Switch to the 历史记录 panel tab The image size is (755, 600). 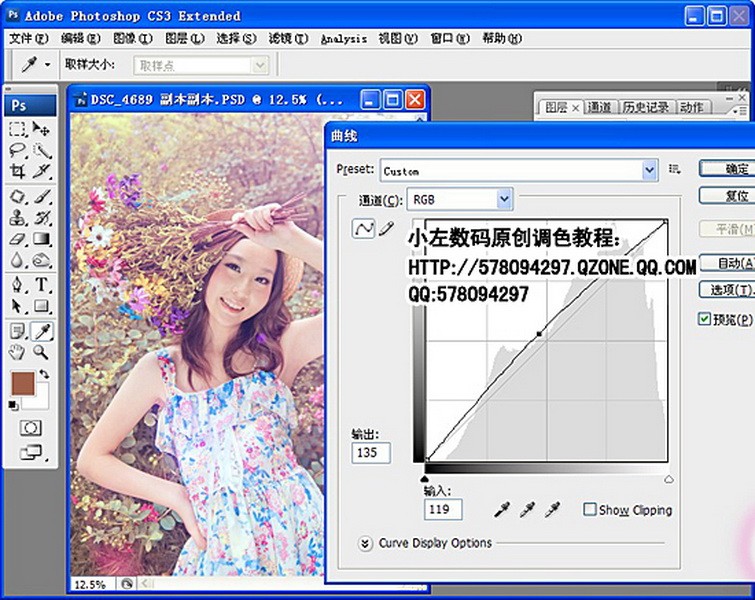coord(645,107)
